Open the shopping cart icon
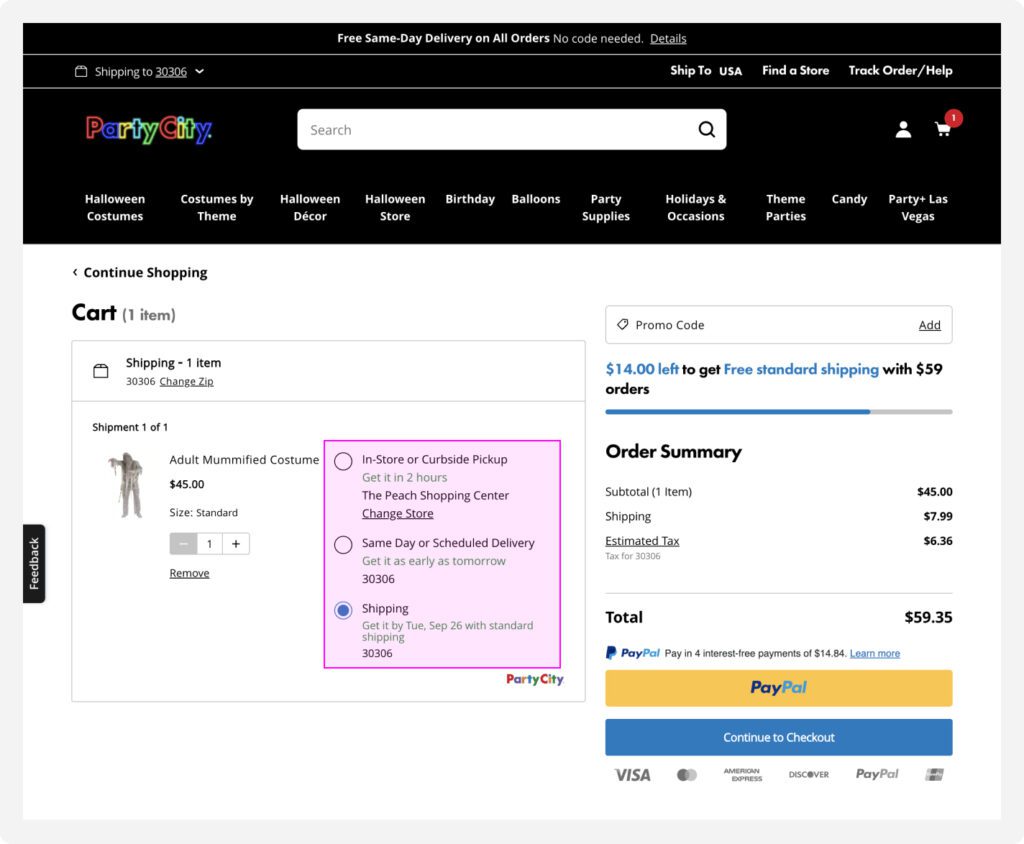The image size is (1024, 844). [x=943, y=129]
